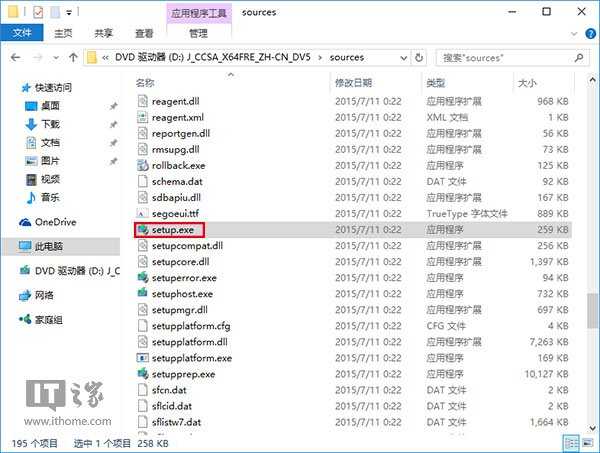Image resolution: width=600 pixels, height=453 pixels.
Task: Switch to large icons view icon
Action: click(587, 443)
